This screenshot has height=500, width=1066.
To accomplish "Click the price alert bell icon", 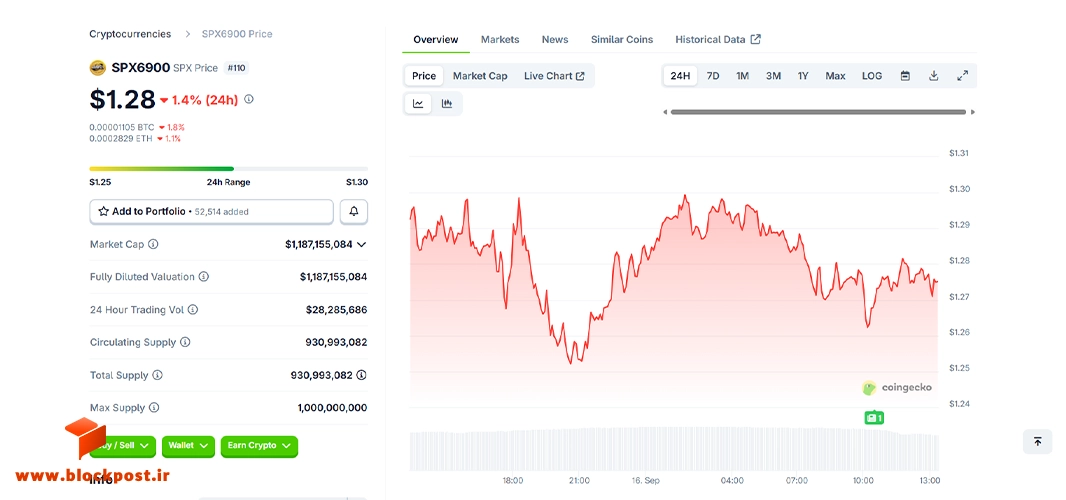I will 354,212.
